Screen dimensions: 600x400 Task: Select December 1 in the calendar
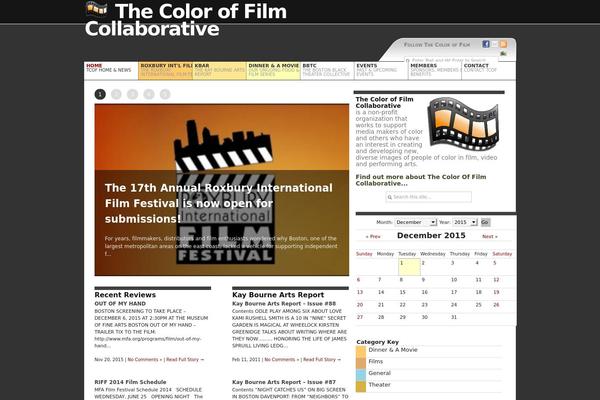(x=409, y=267)
